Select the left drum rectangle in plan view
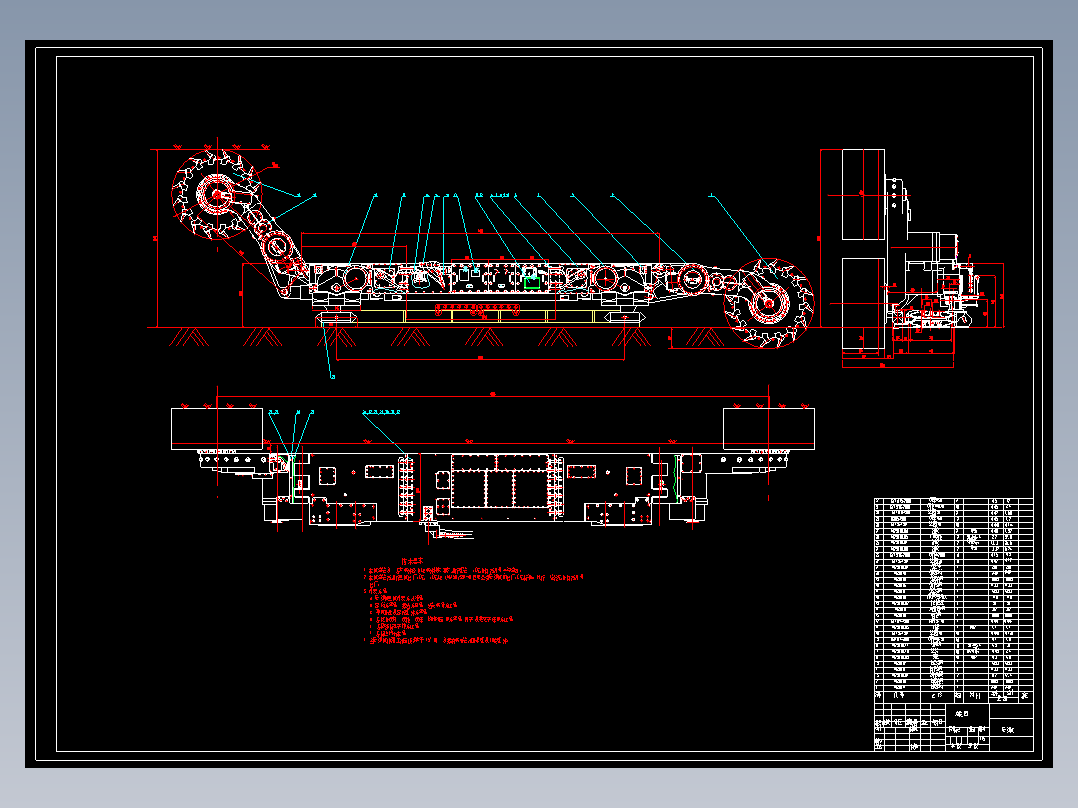Viewport: 1078px width, 808px height. 217,428
